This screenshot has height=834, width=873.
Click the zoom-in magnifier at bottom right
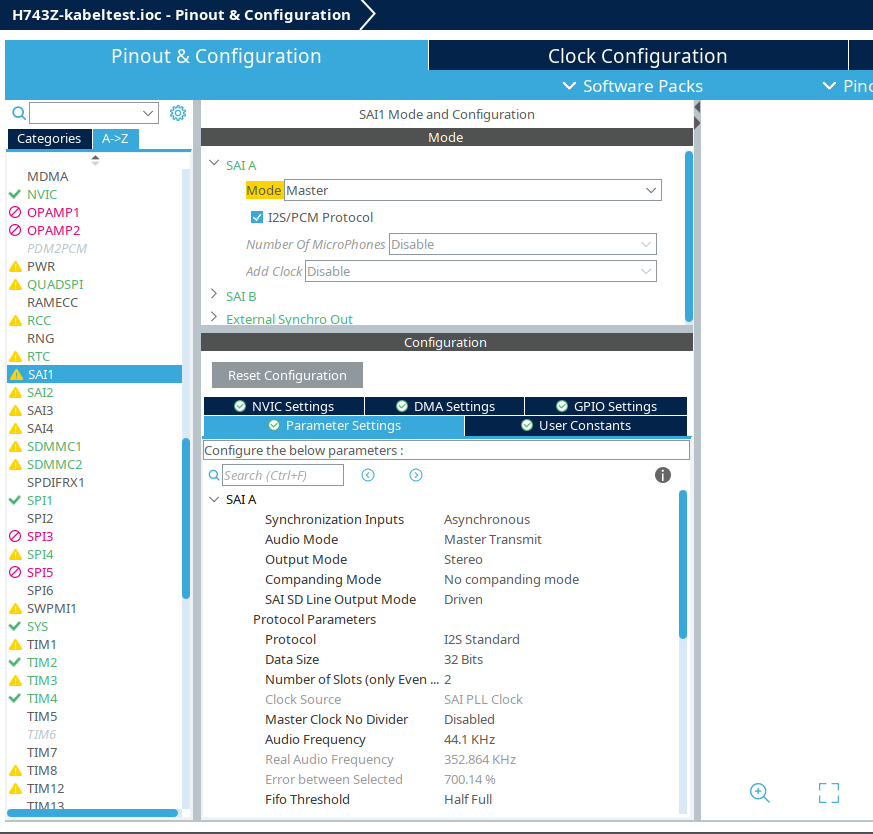(x=759, y=793)
